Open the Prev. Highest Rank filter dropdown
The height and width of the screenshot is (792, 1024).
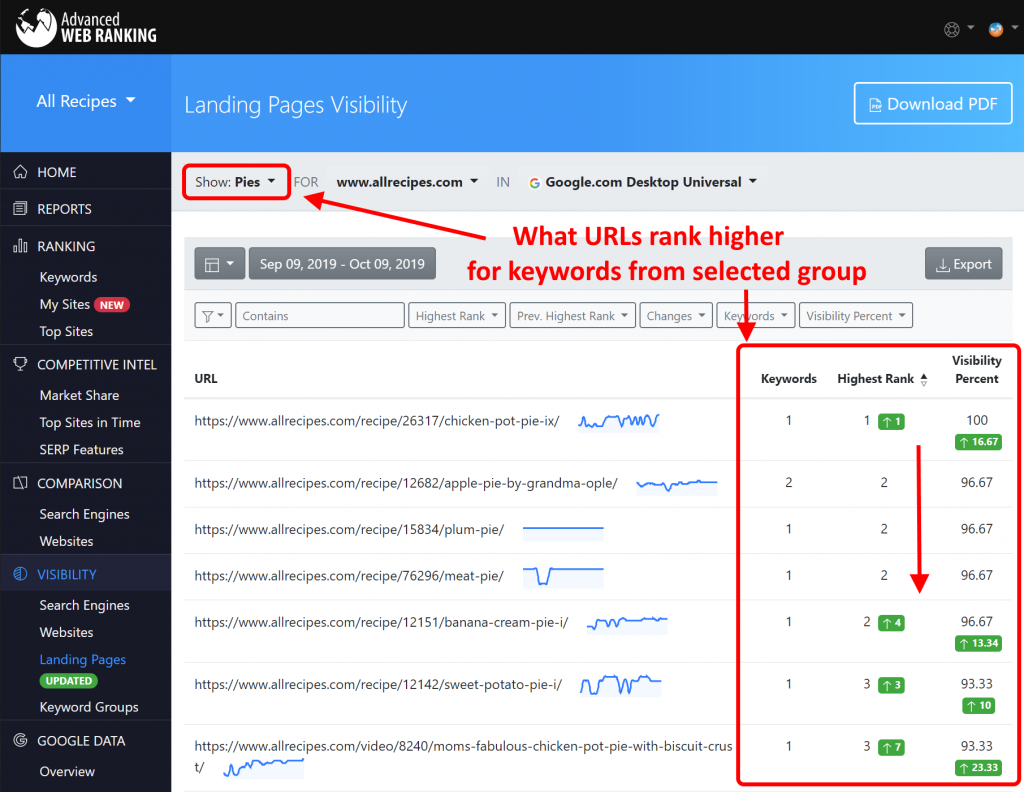coord(572,316)
